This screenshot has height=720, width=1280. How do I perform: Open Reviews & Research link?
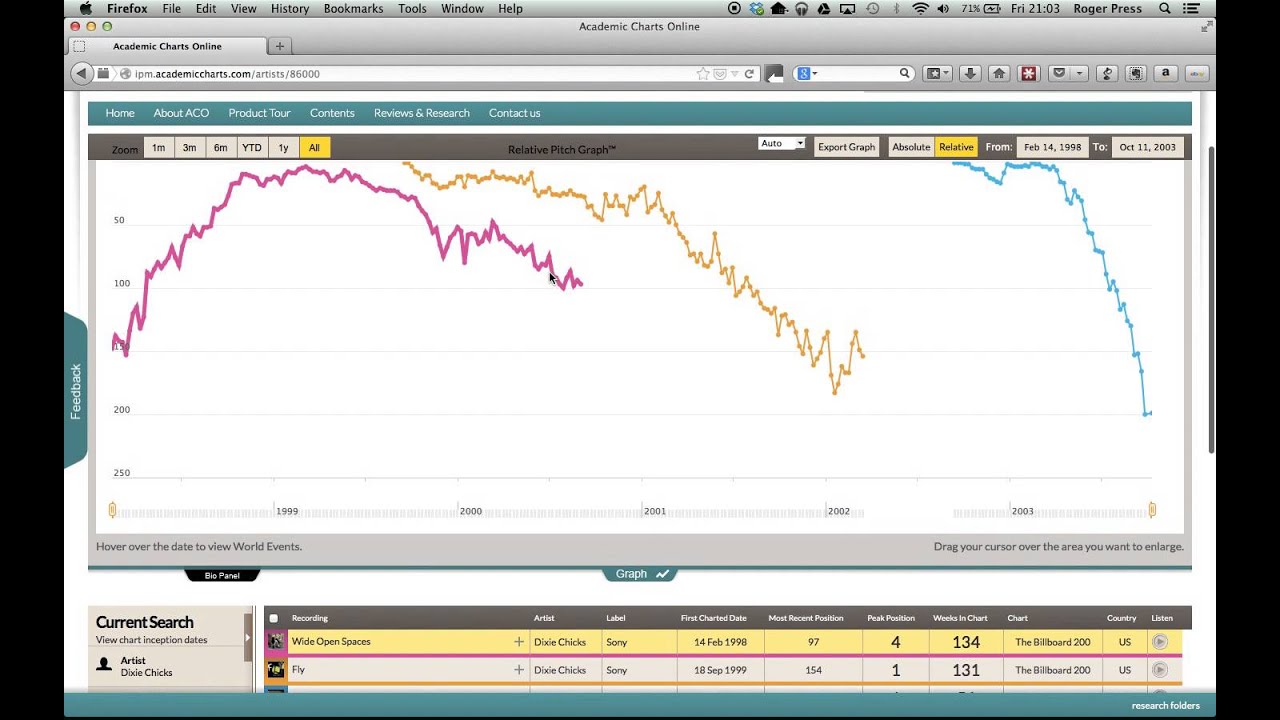pos(421,113)
